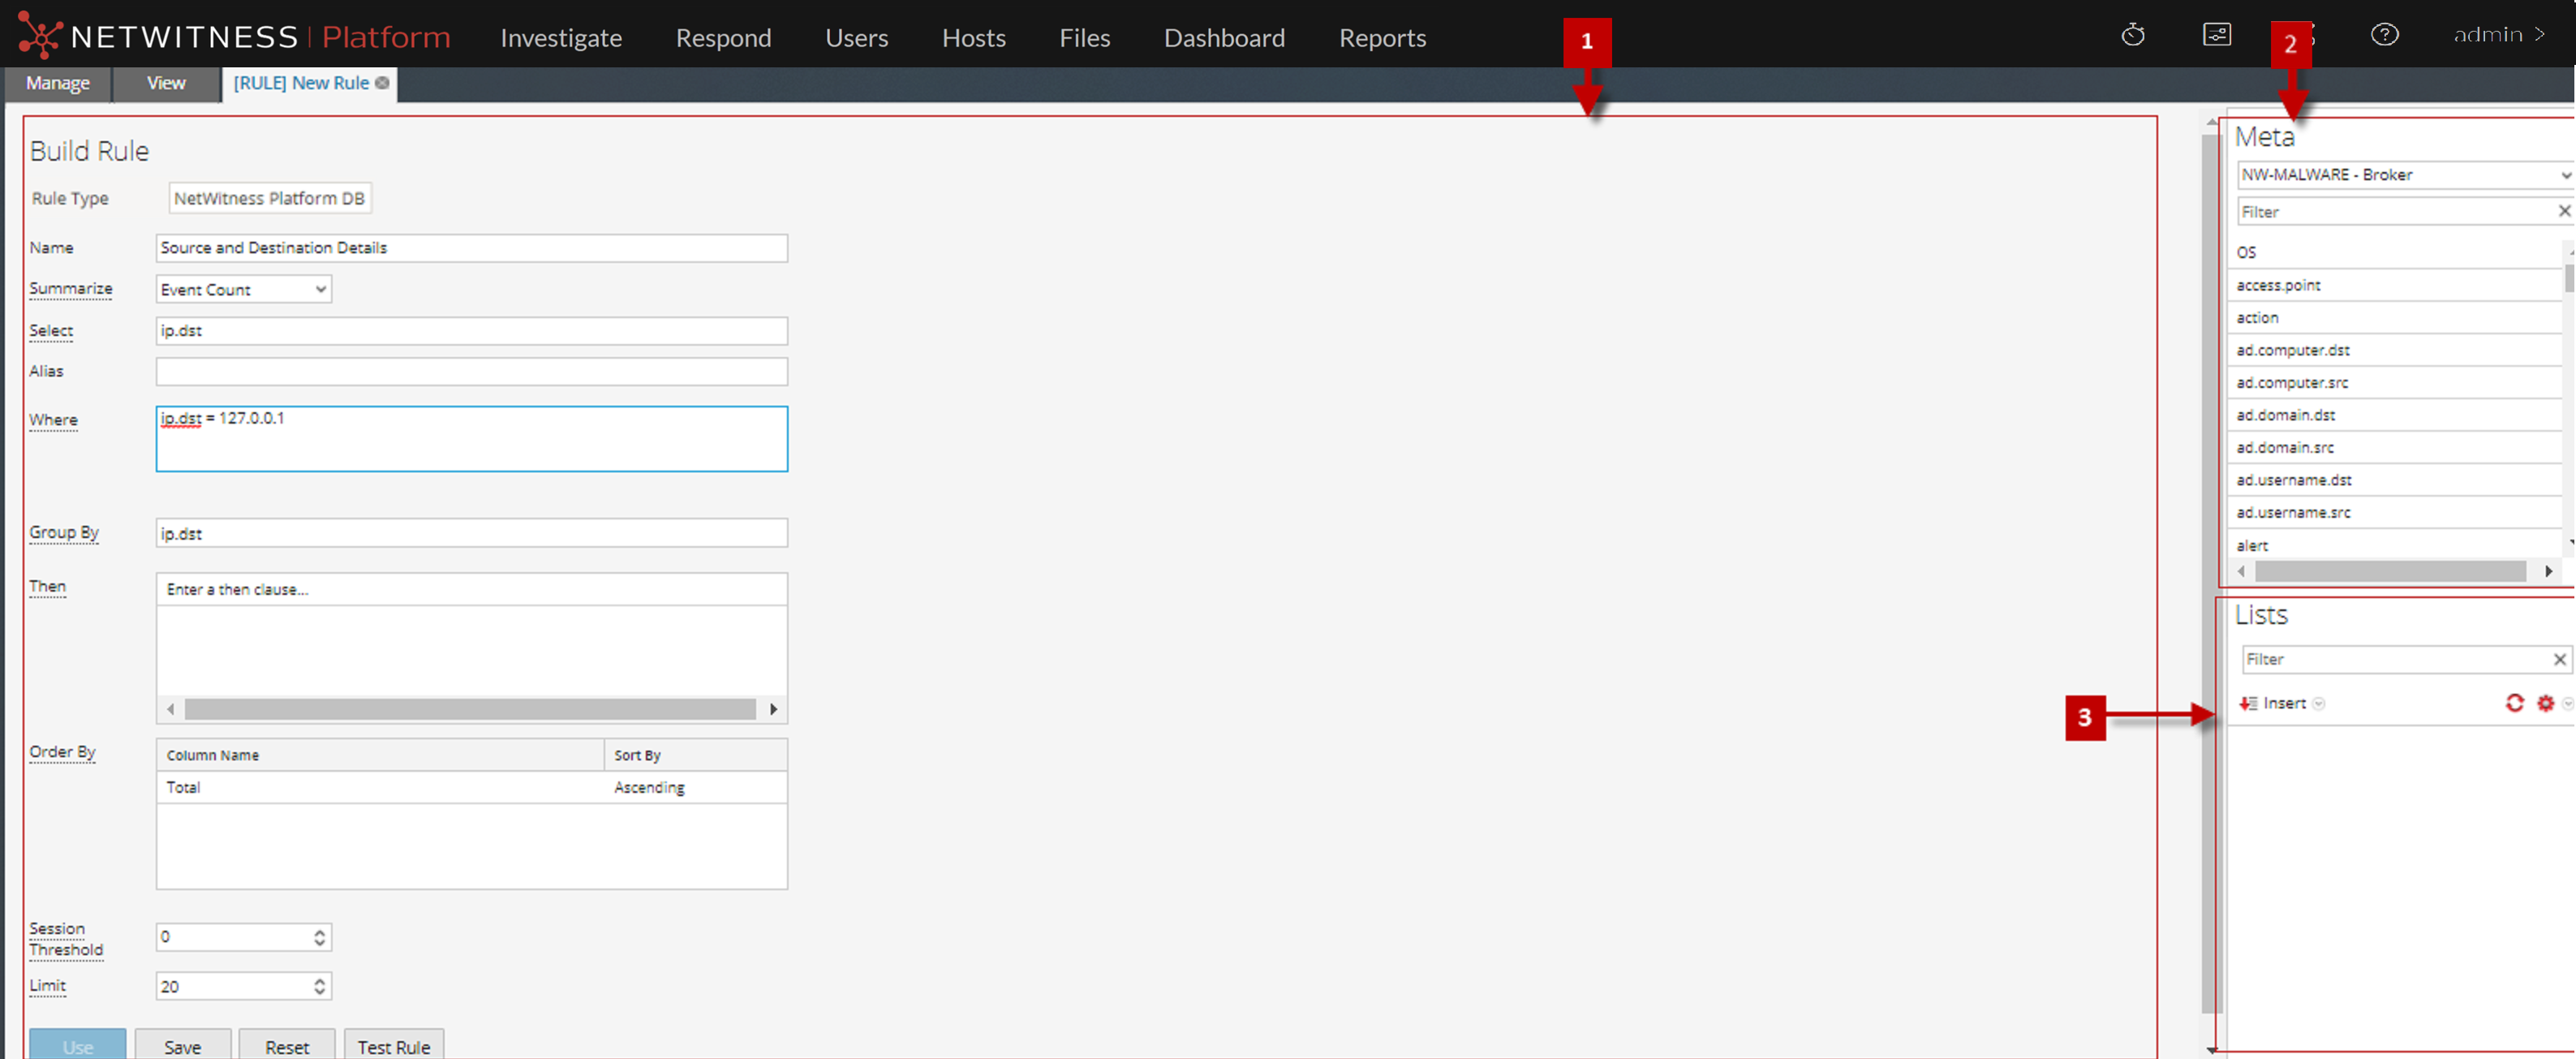The image size is (2576, 1059).
Task: Open the timer/jobs stopwatch icon
Action: 2132,36
